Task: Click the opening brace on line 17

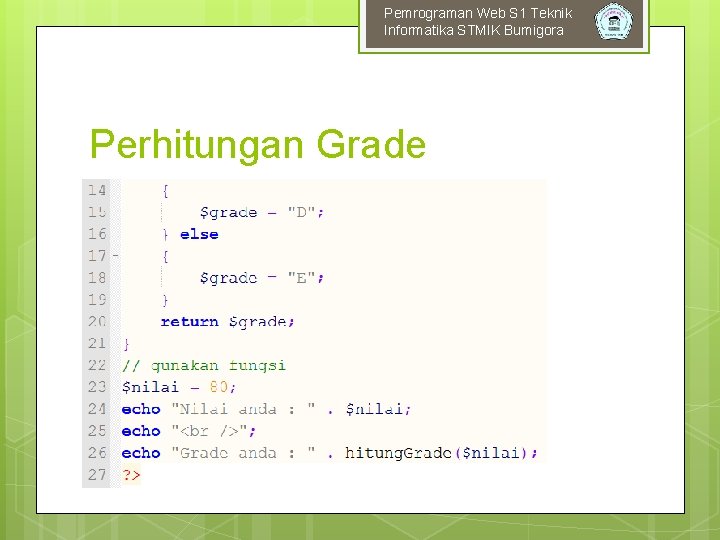Action: (x=165, y=256)
